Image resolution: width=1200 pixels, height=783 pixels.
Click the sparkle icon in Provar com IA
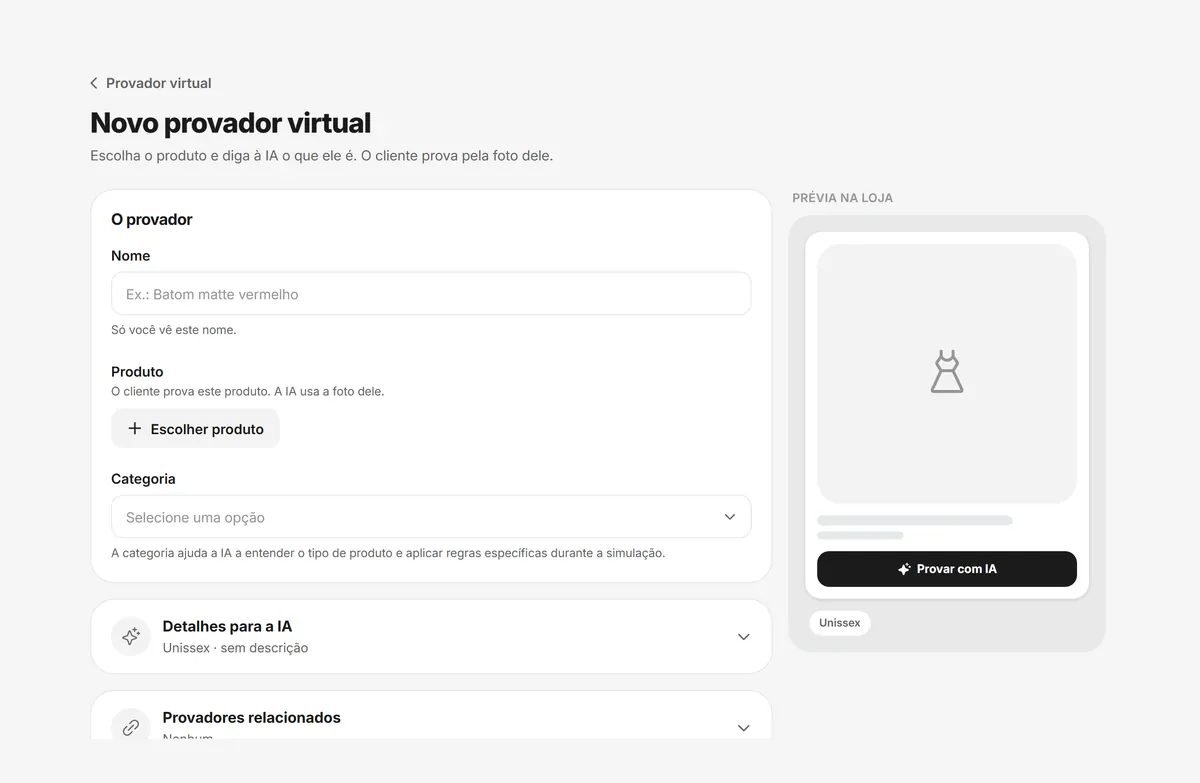[904, 569]
